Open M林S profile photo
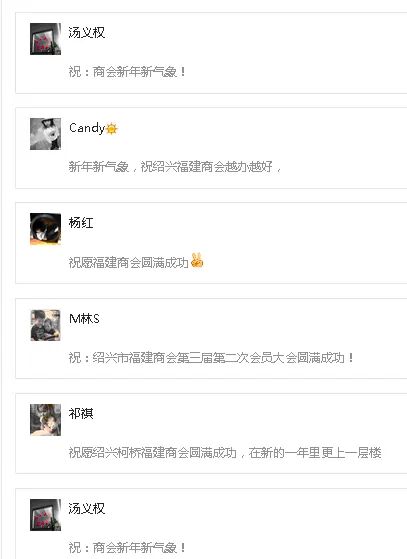The image size is (407, 559). (x=45, y=325)
